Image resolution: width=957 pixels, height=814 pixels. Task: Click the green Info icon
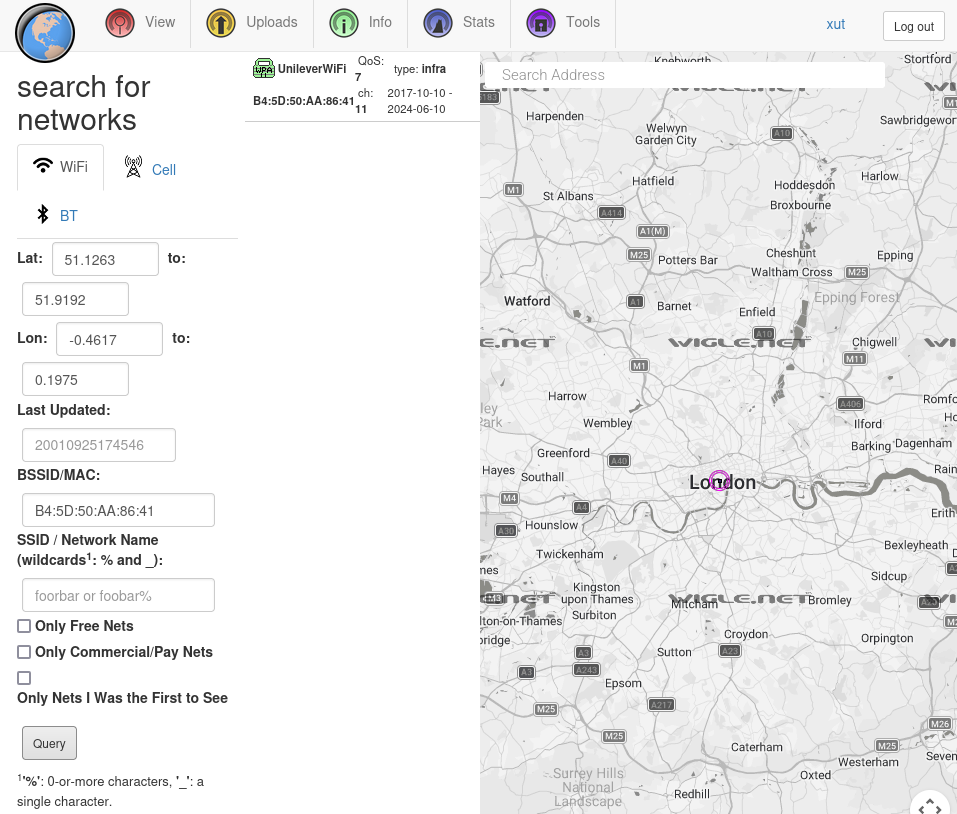344,23
